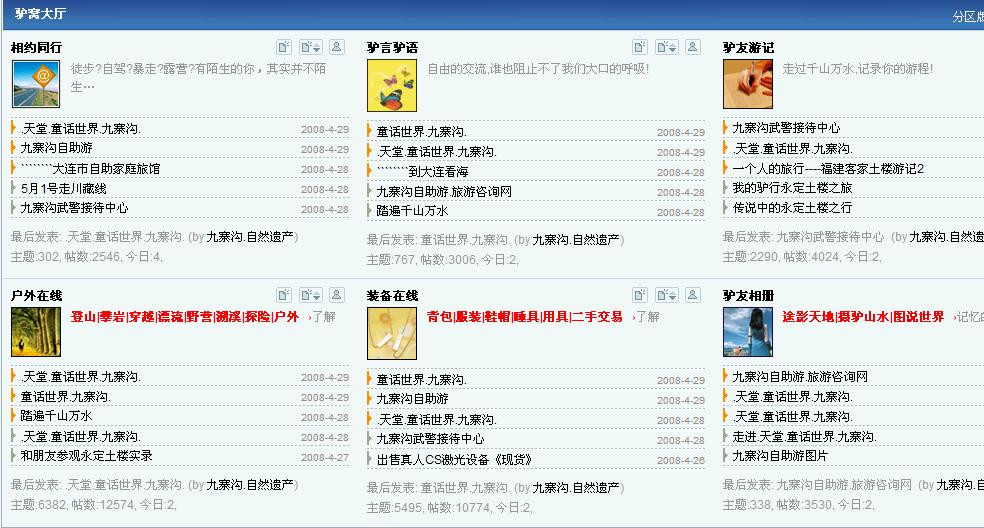The height and width of the screenshot is (528, 984).
Task: Open thread 走进.天堂.童话世界.九寨沟.
Action: [x=805, y=436]
